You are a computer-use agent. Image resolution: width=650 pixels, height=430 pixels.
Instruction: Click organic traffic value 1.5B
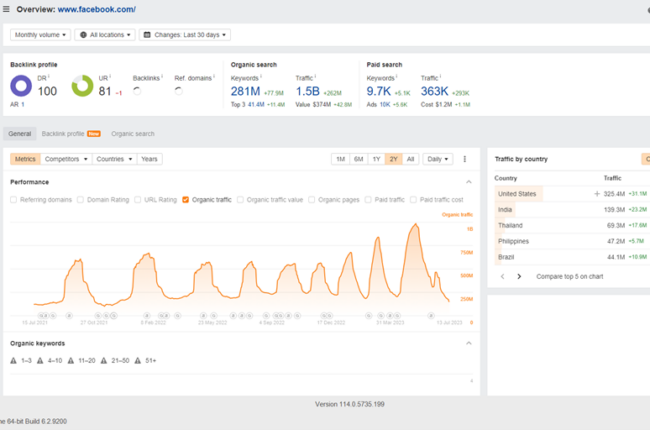308,91
